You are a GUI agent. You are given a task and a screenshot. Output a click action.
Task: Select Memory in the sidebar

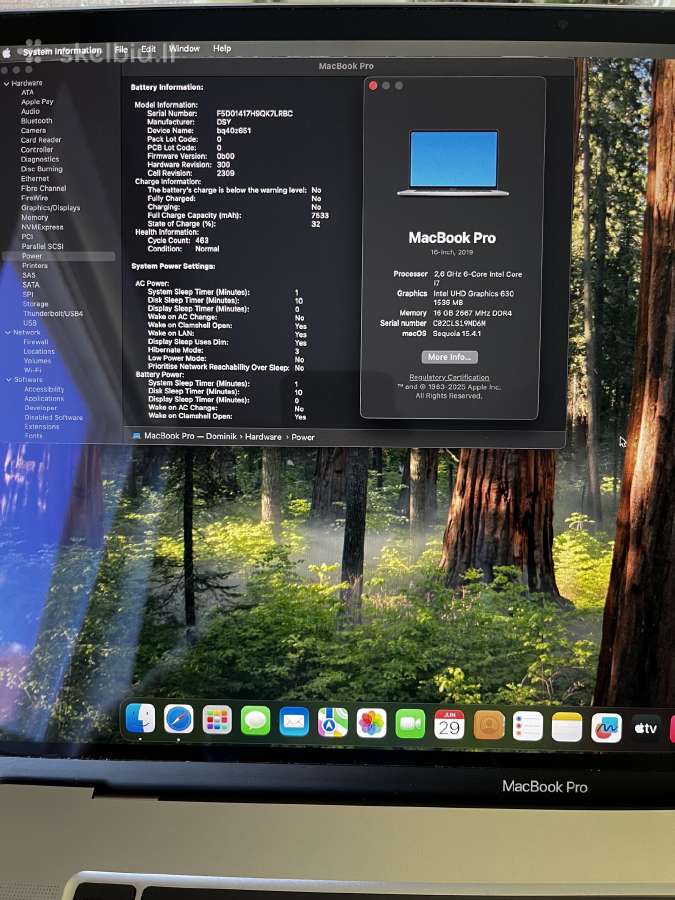pos(34,218)
